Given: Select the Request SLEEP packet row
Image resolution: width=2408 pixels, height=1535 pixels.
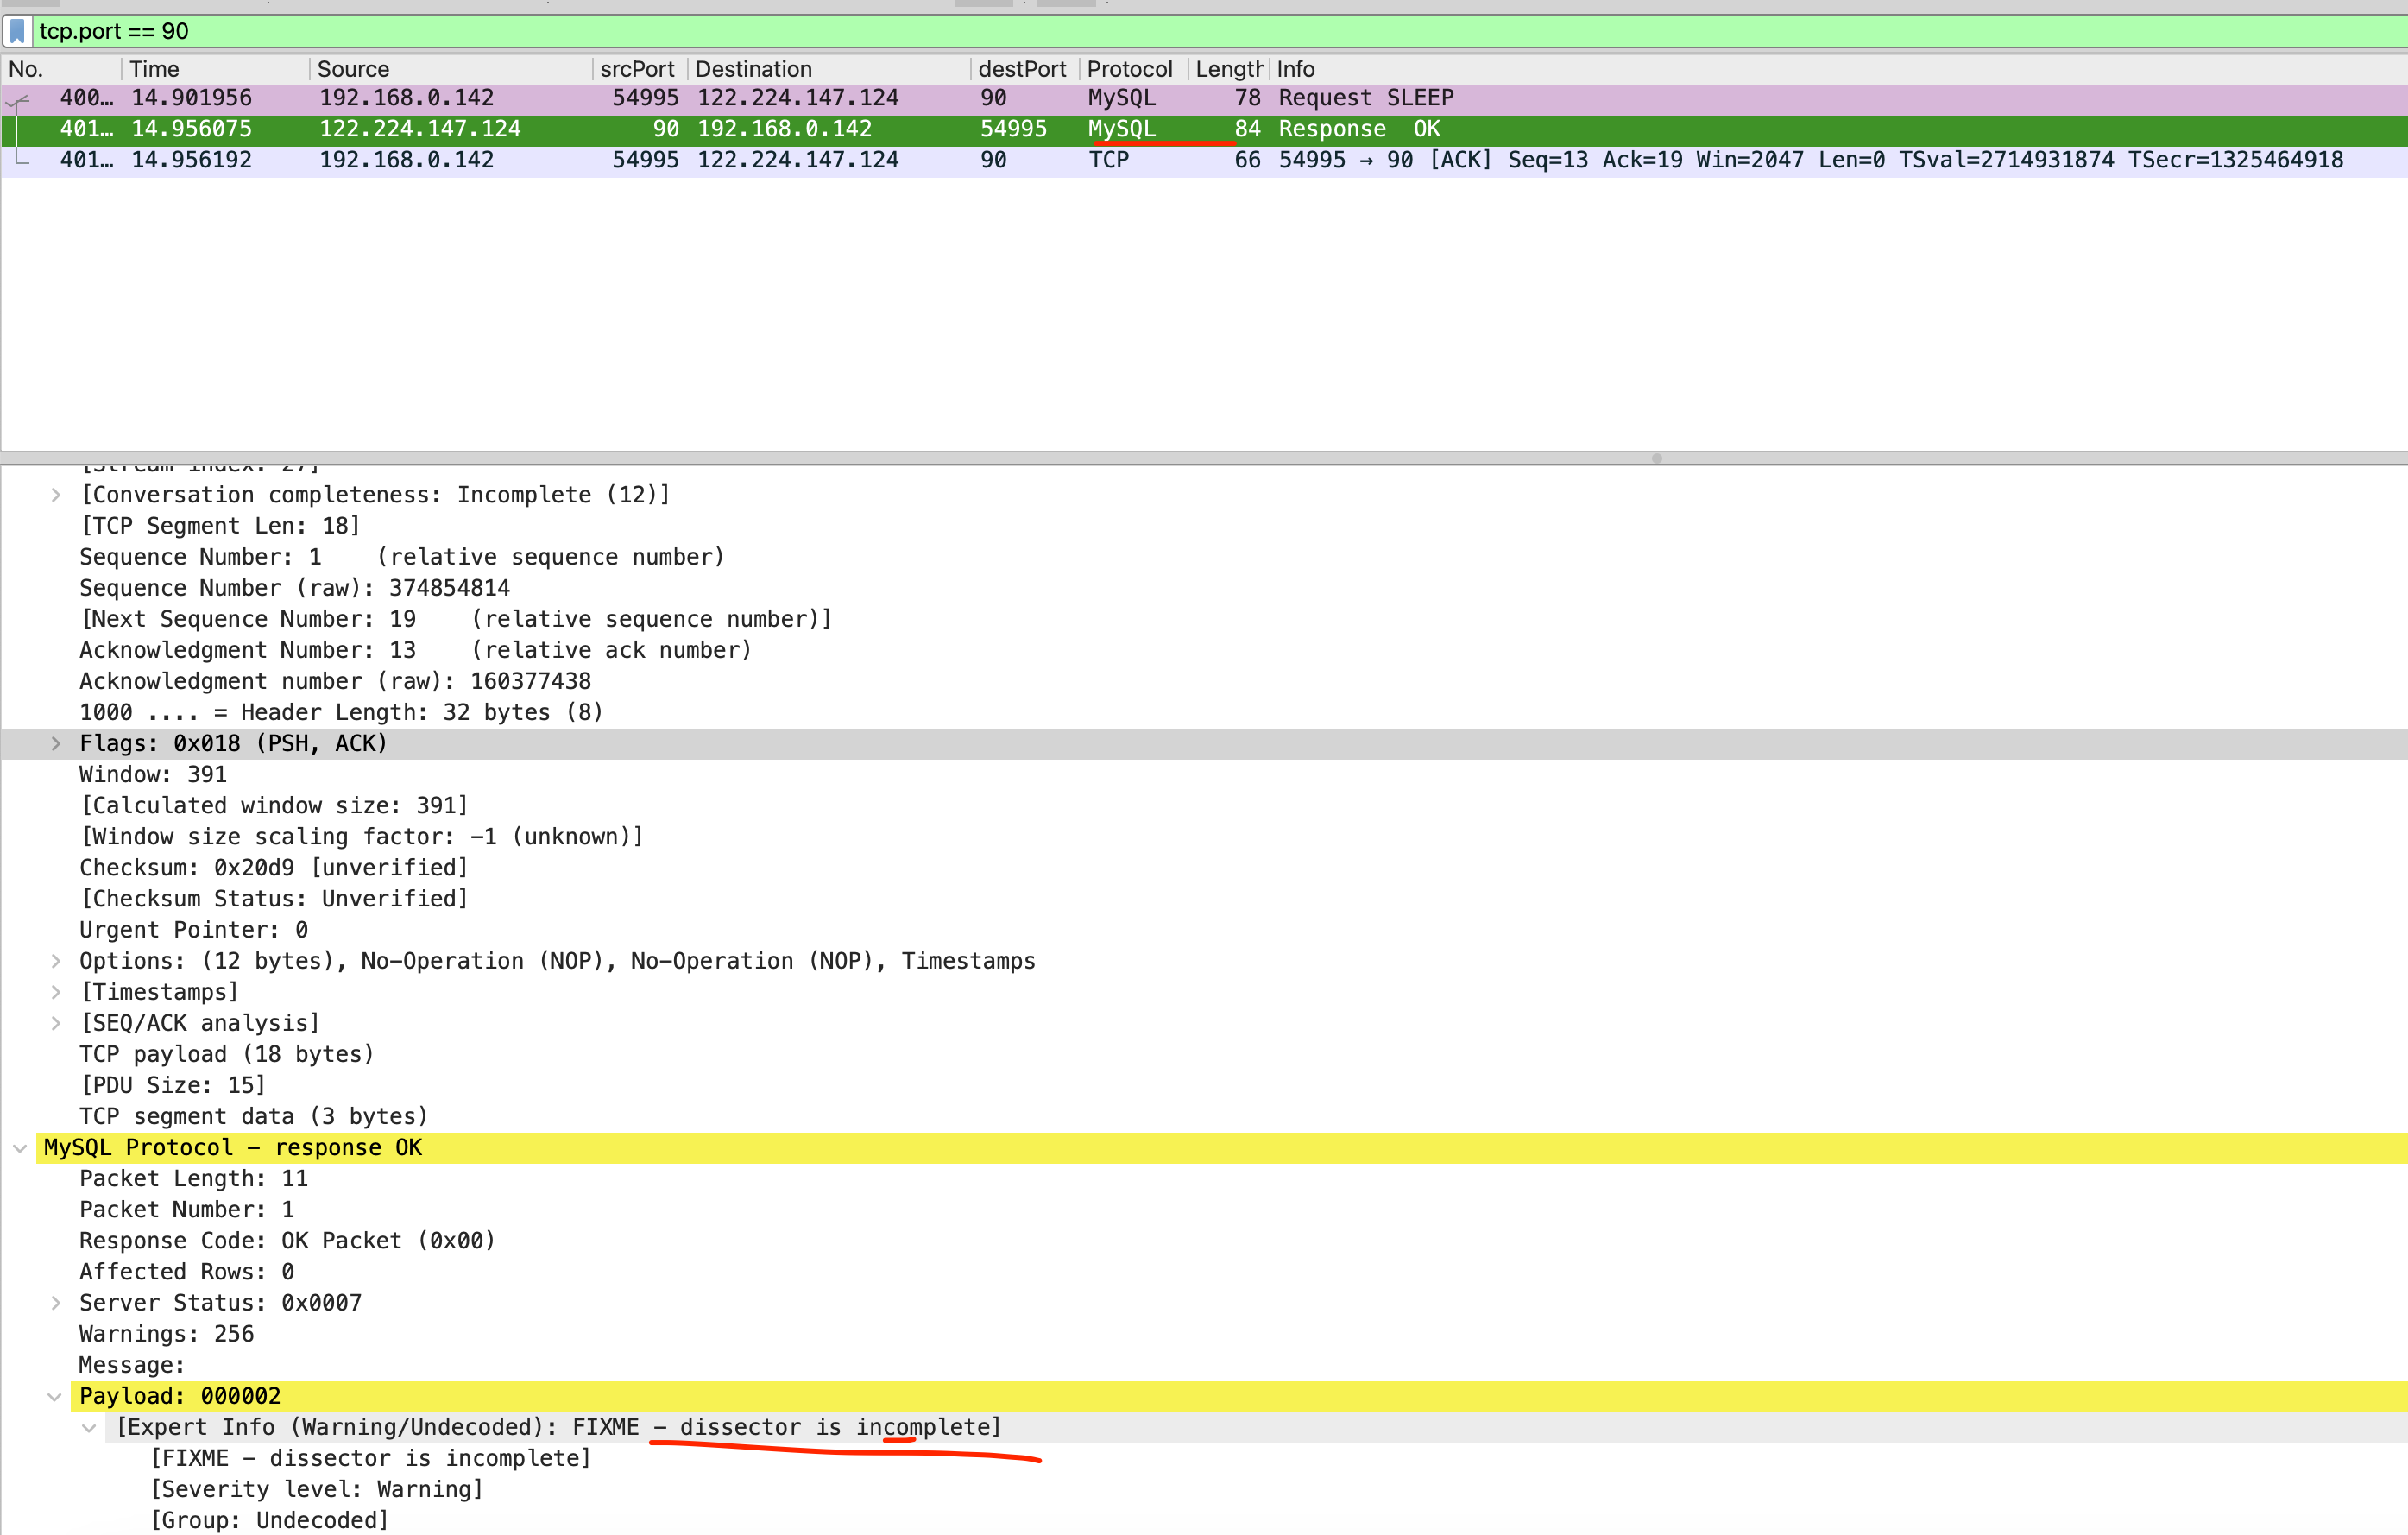Looking at the screenshot, I should pos(1204,98).
